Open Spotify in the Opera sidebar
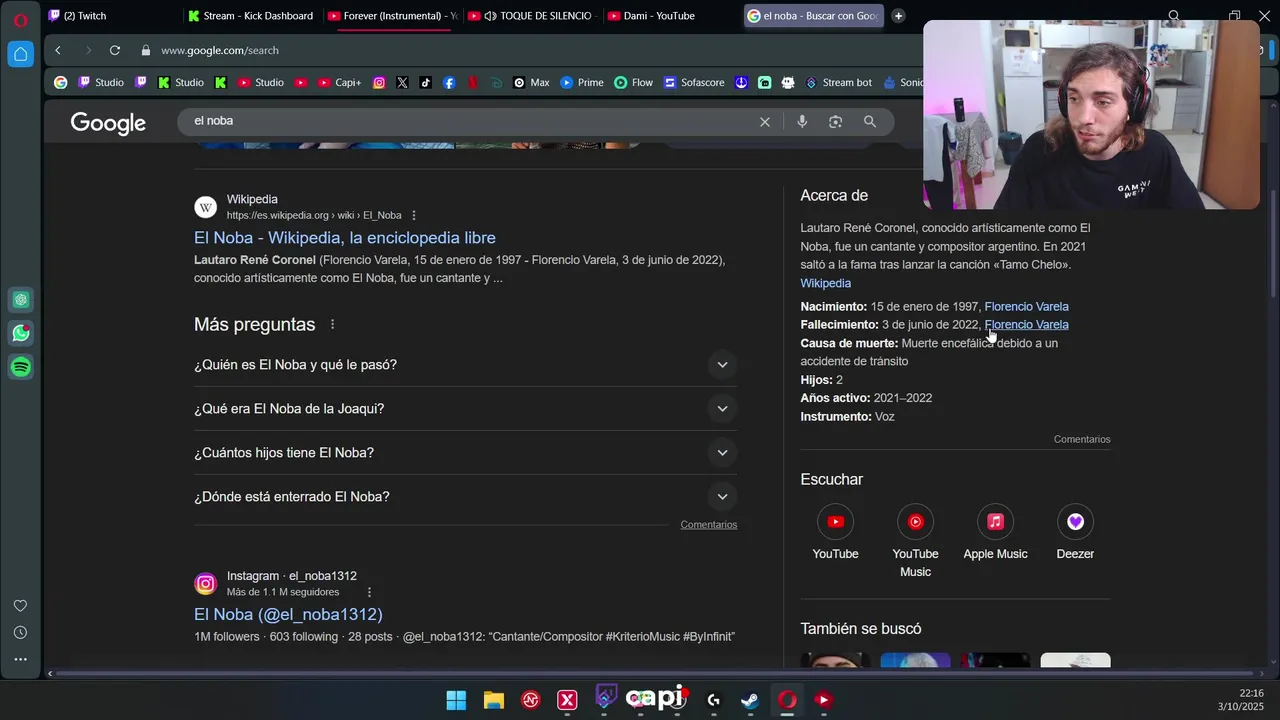1280x720 pixels. pyautogui.click(x=21, y=367)
